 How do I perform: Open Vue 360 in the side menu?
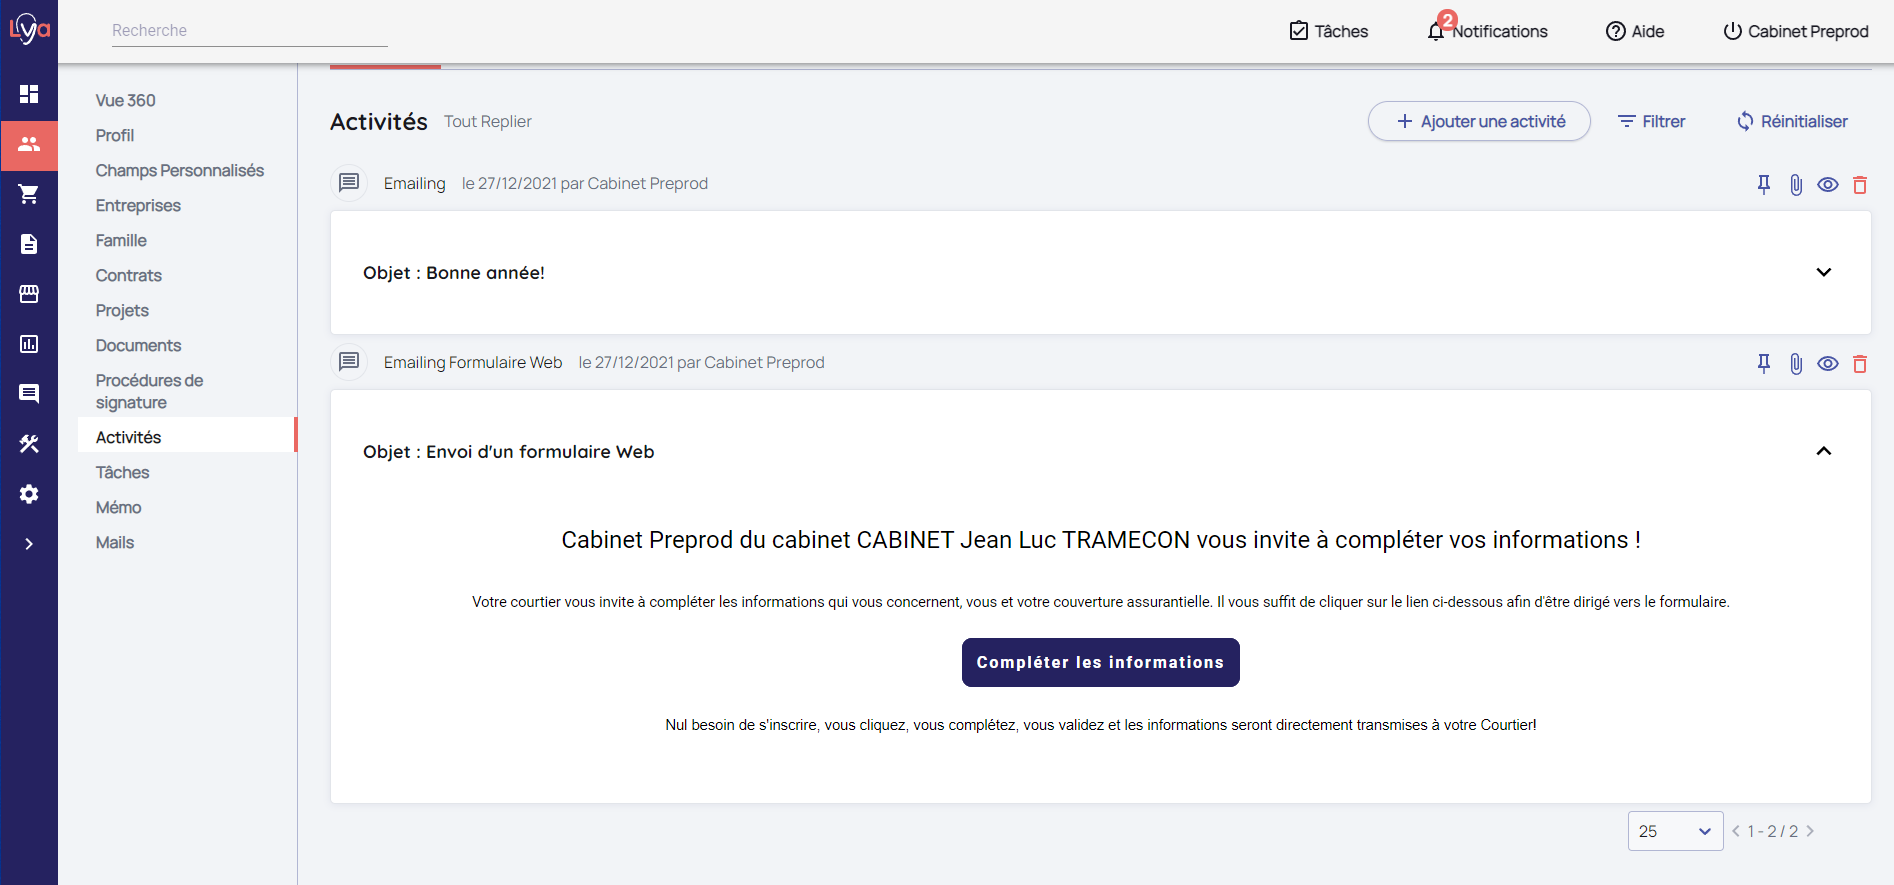click(126, 100)
